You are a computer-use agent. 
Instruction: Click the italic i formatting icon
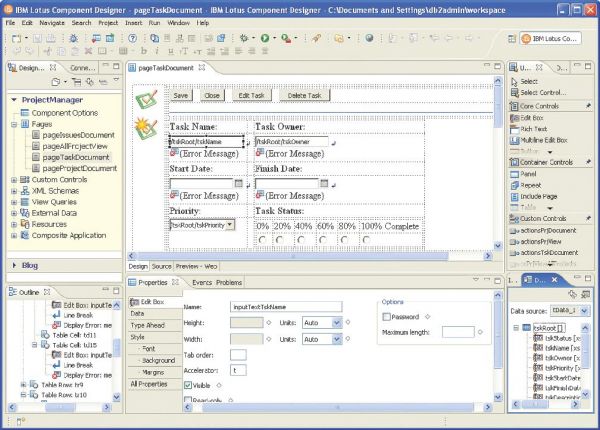157,50
